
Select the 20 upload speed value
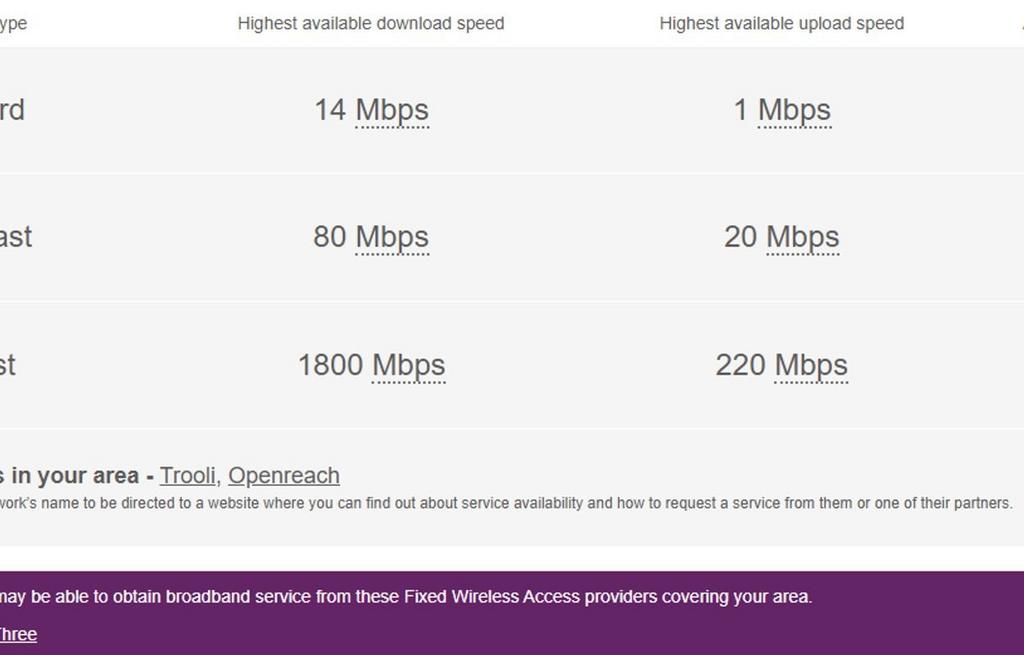click(x=741, y=236)
